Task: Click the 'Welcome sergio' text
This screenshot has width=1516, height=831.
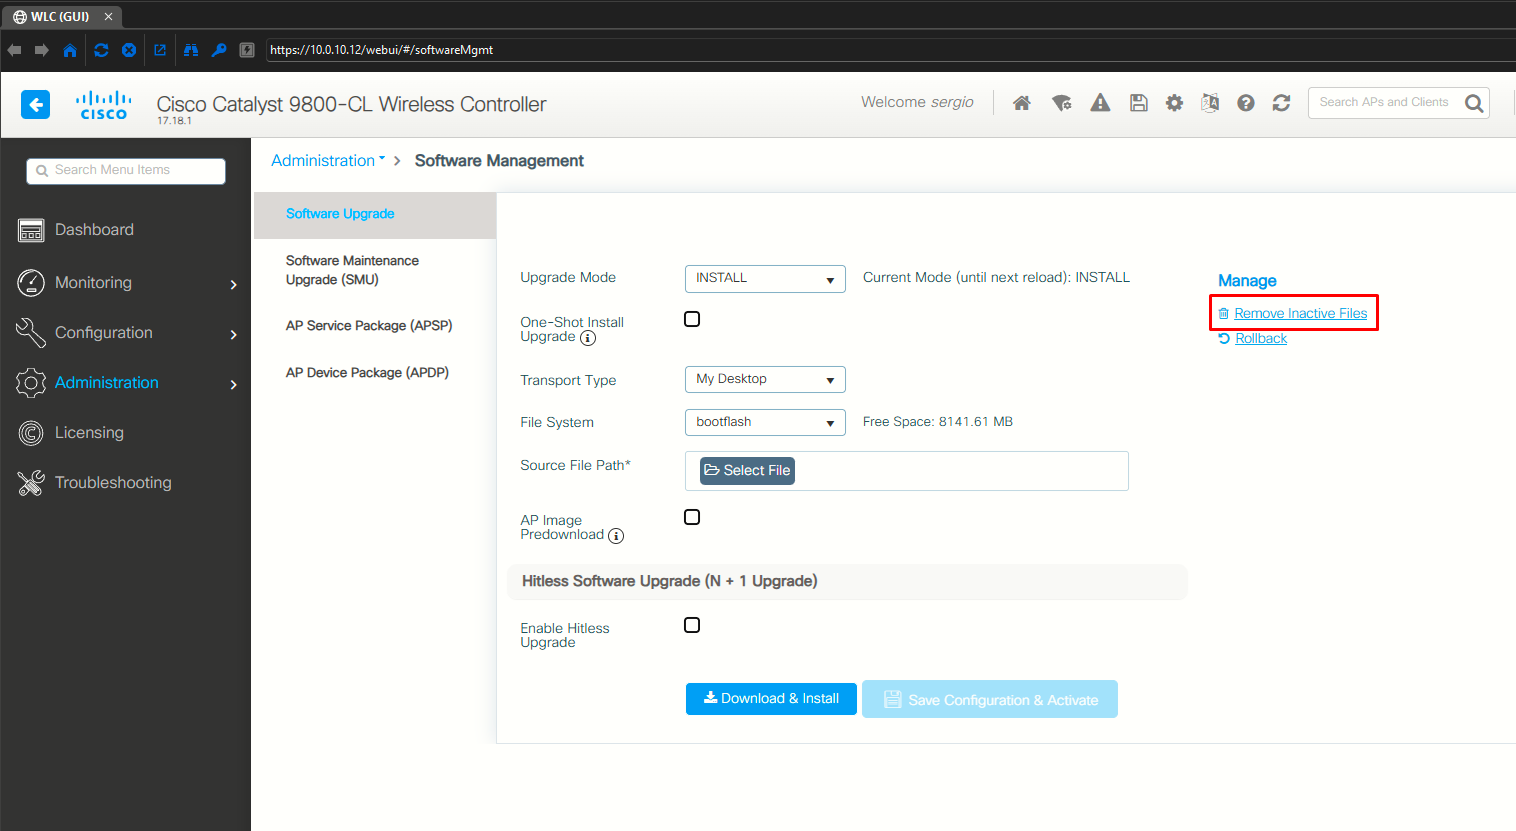Action: pyautogui.click(x=917, y=102)
